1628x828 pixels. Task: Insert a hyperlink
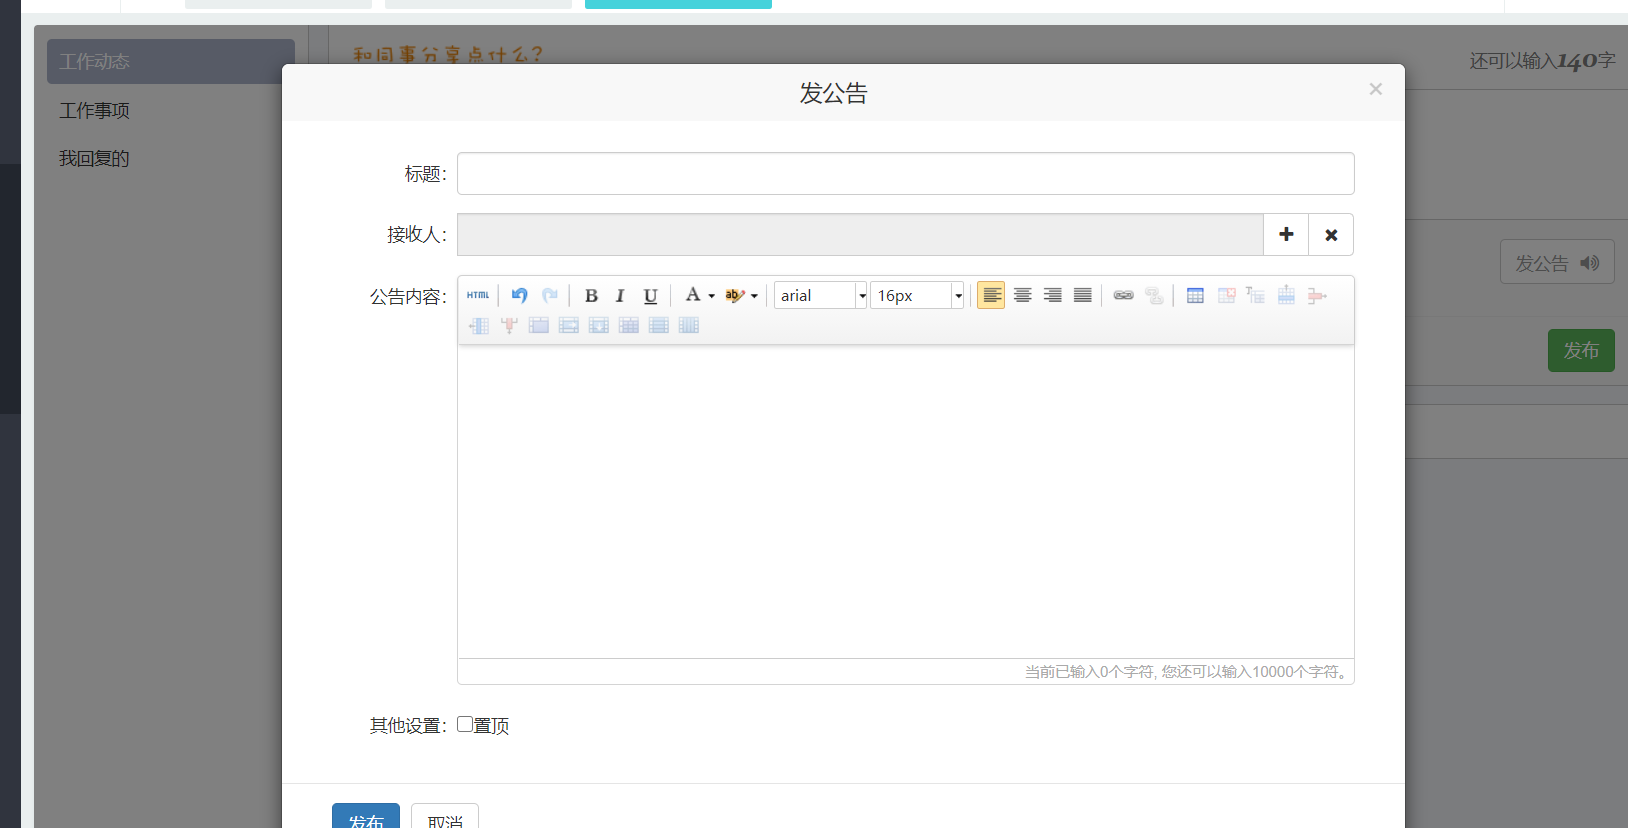pyautogui.click(x=1123, y=295)
